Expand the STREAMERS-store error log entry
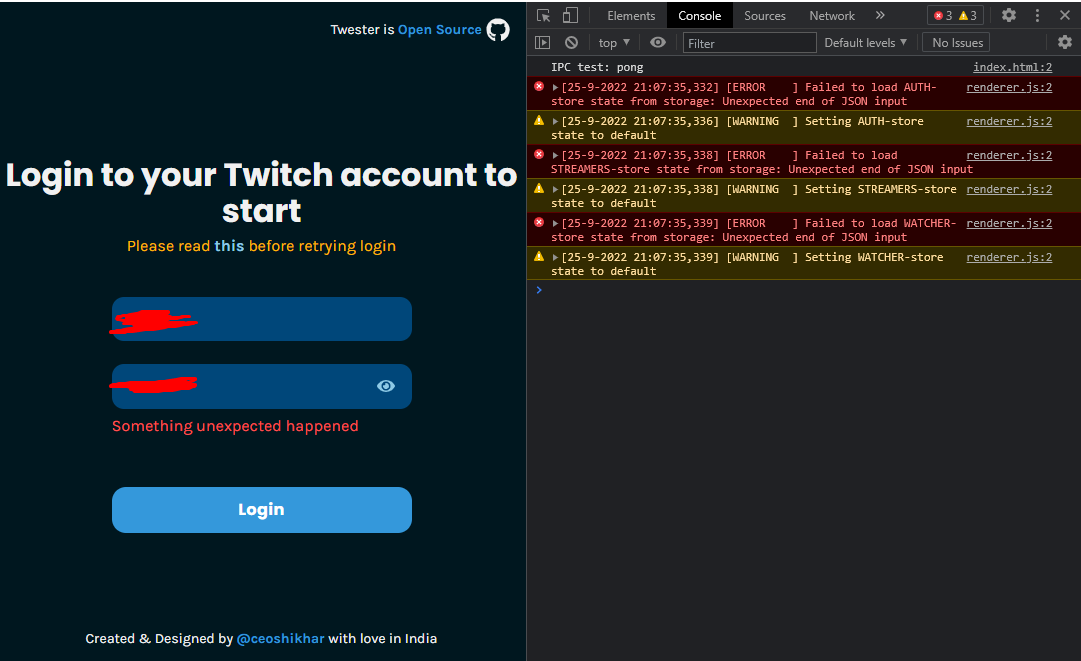 555,156
